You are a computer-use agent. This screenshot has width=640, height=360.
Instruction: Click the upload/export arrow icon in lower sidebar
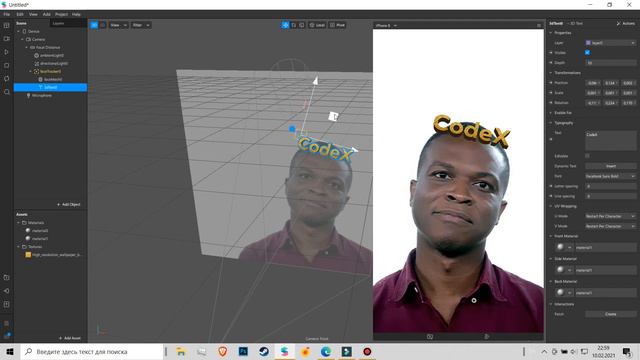[x=7, y=291]
